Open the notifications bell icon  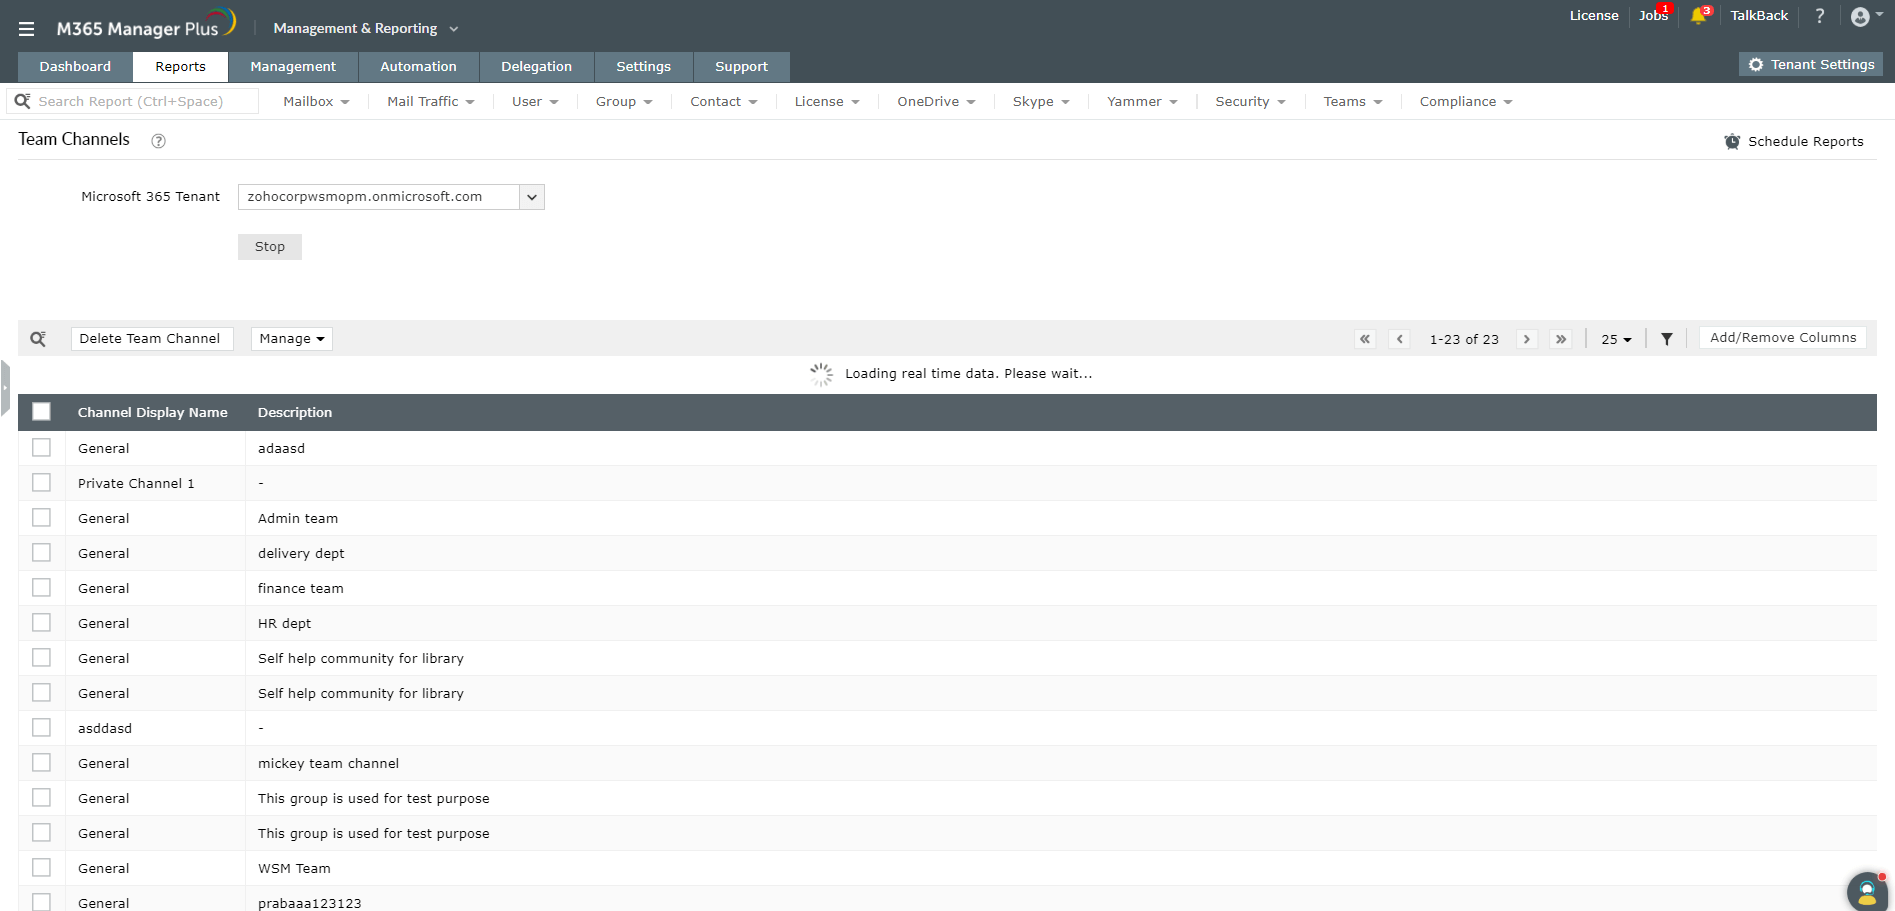click(x=1699, y=16)
